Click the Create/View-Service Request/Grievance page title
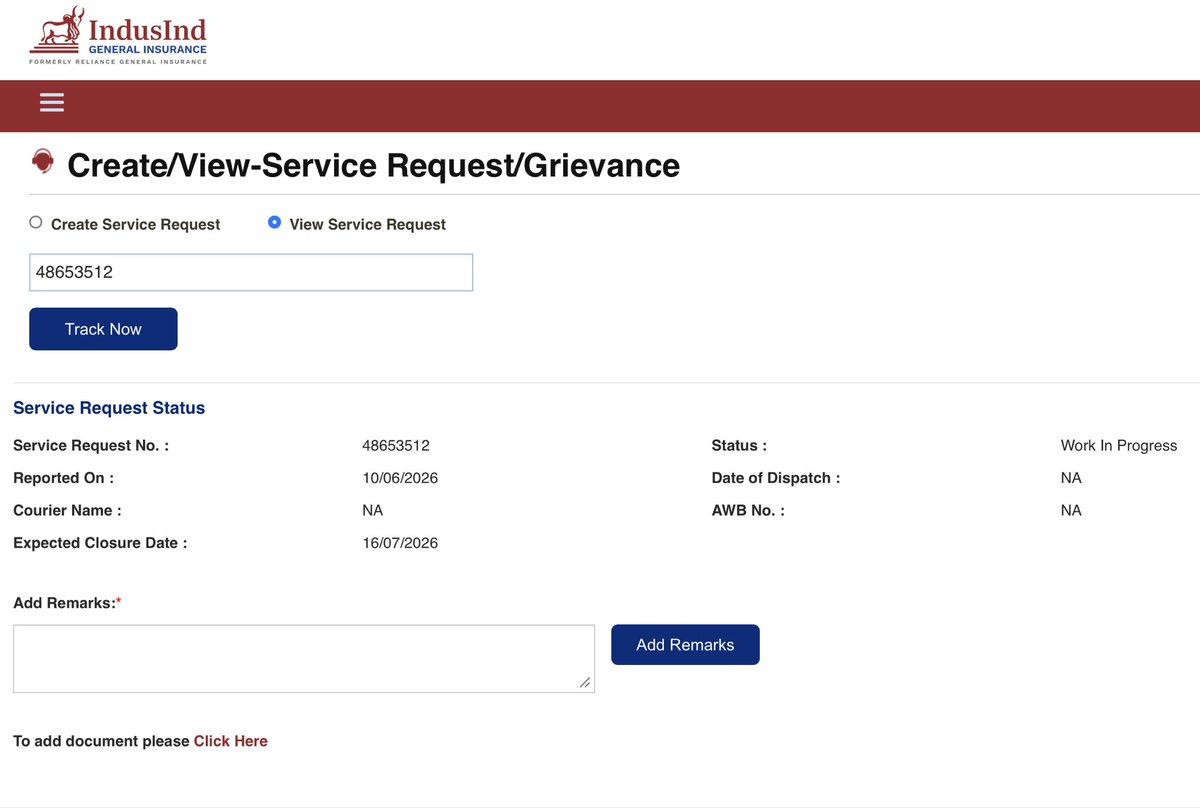This screenshot has width=1200, height=808. click(x=373, y=164)
